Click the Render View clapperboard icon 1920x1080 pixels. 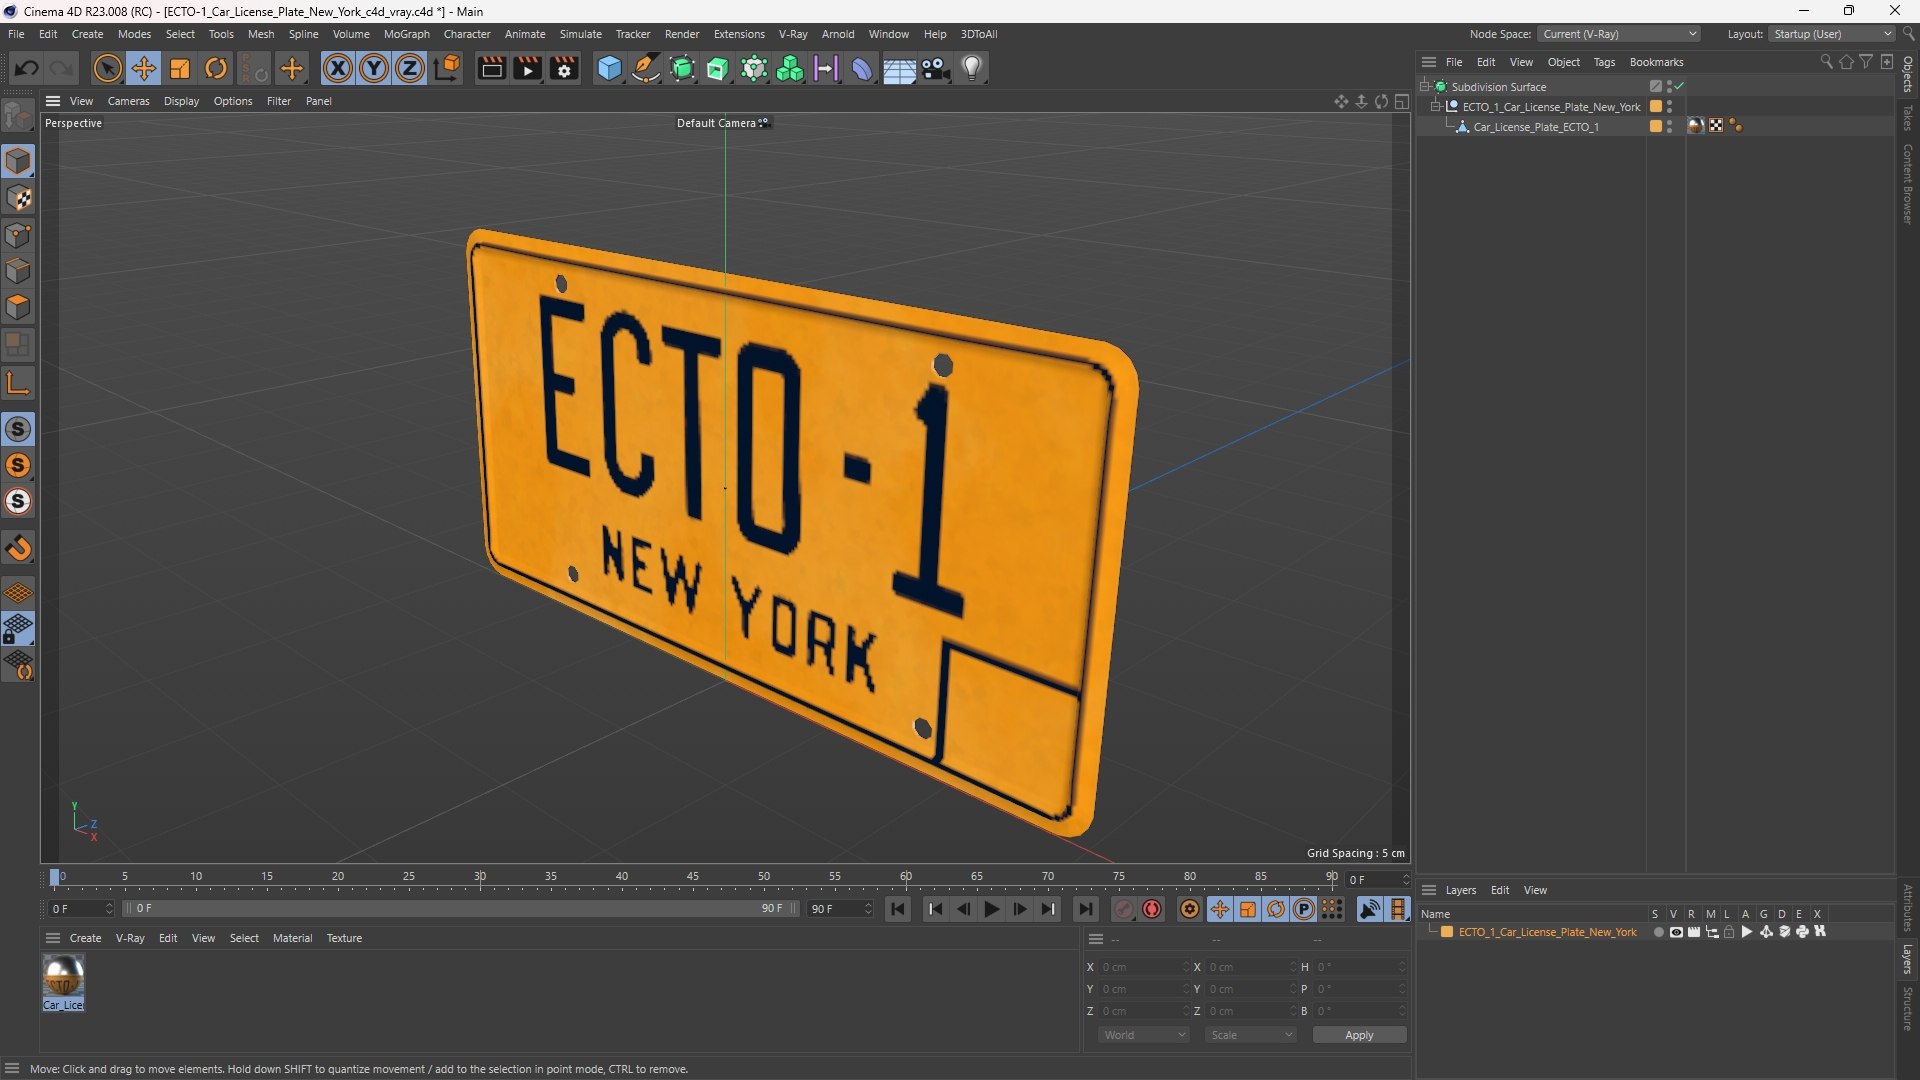coord(491,68)
